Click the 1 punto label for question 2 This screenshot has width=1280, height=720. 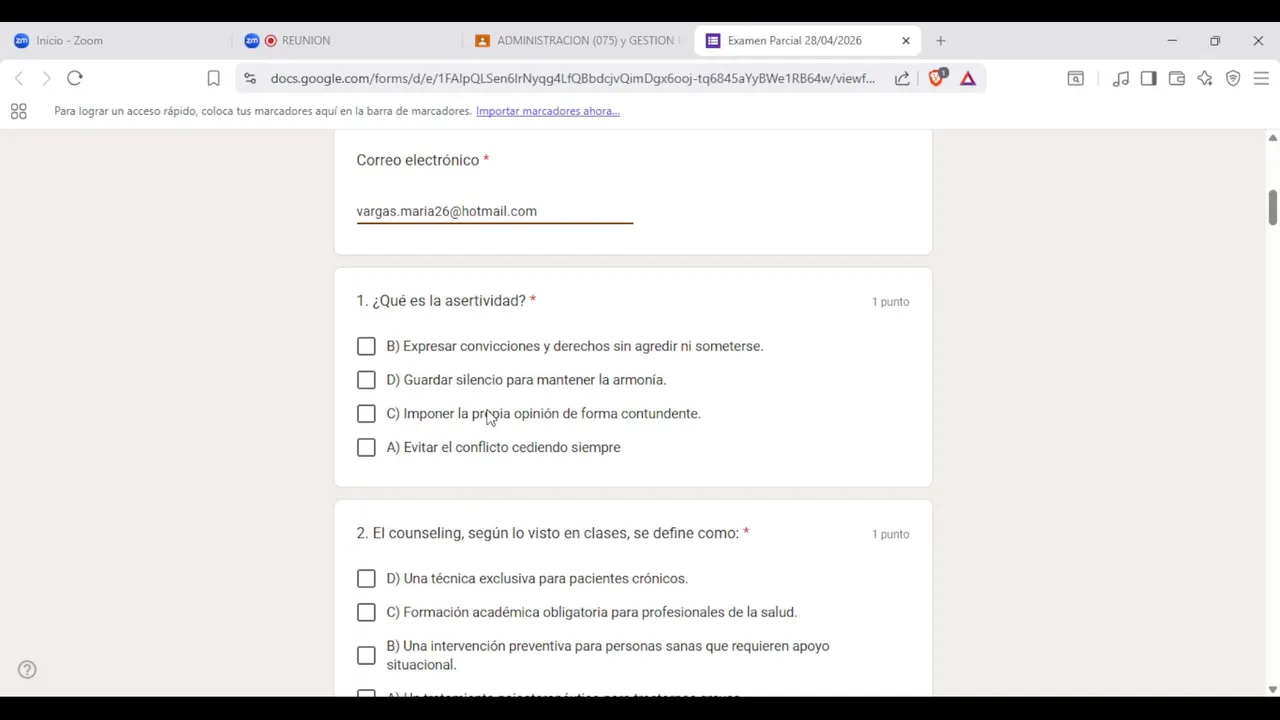point(890,535)
